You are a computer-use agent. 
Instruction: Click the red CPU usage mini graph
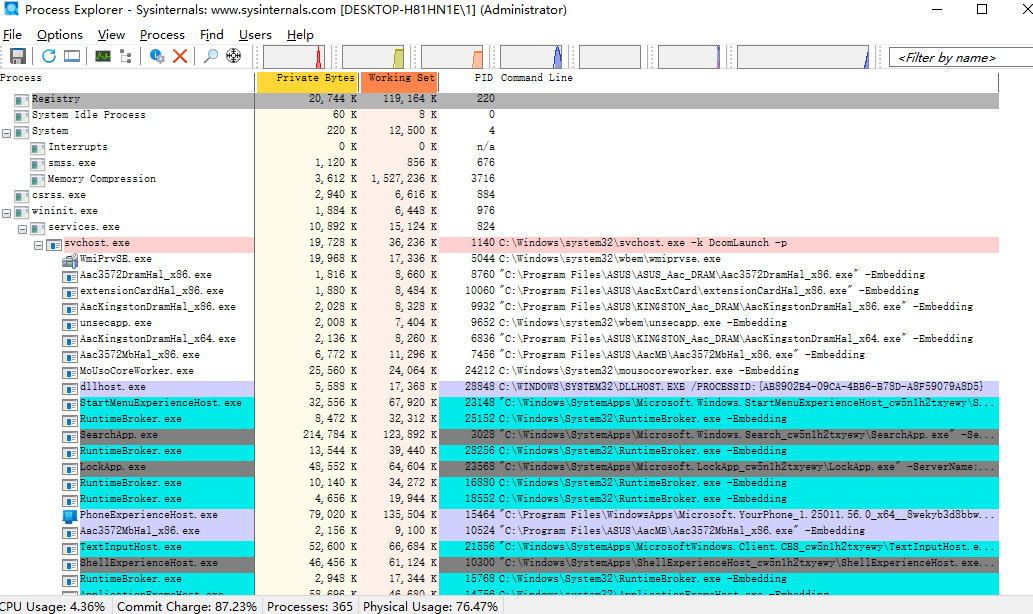click(294, 57)
